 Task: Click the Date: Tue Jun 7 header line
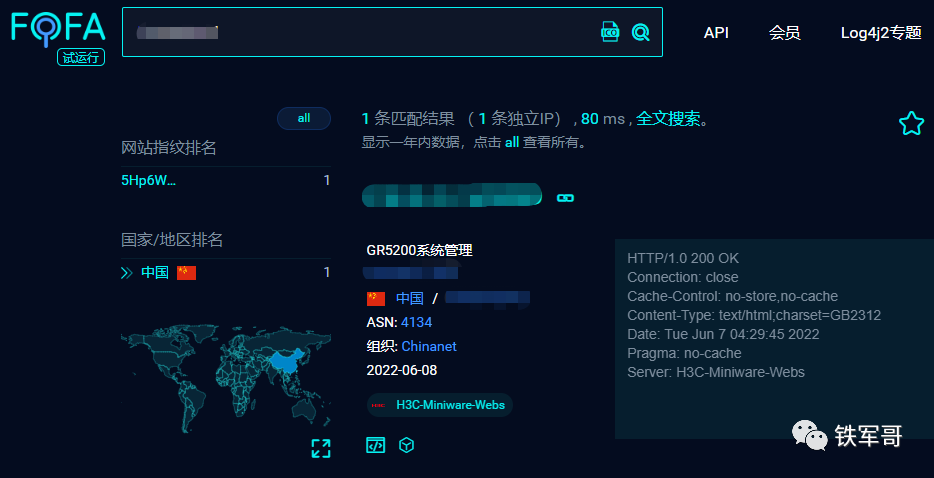coord(723,334)
